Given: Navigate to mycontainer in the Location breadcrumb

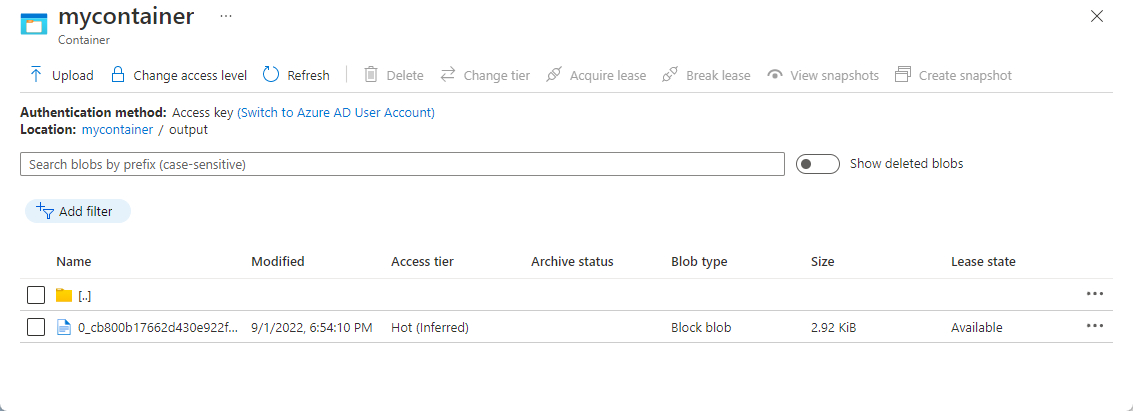Looking at the screenshot, I should pos(117,130).
